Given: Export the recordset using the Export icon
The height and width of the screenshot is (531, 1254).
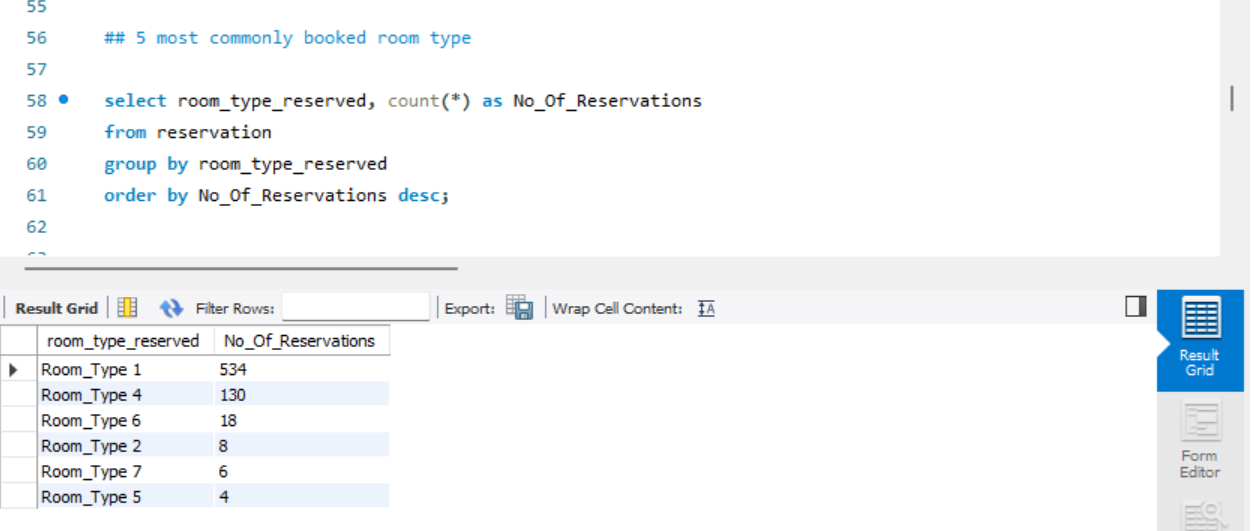Looking at the screenshot, I should [519, 308].
